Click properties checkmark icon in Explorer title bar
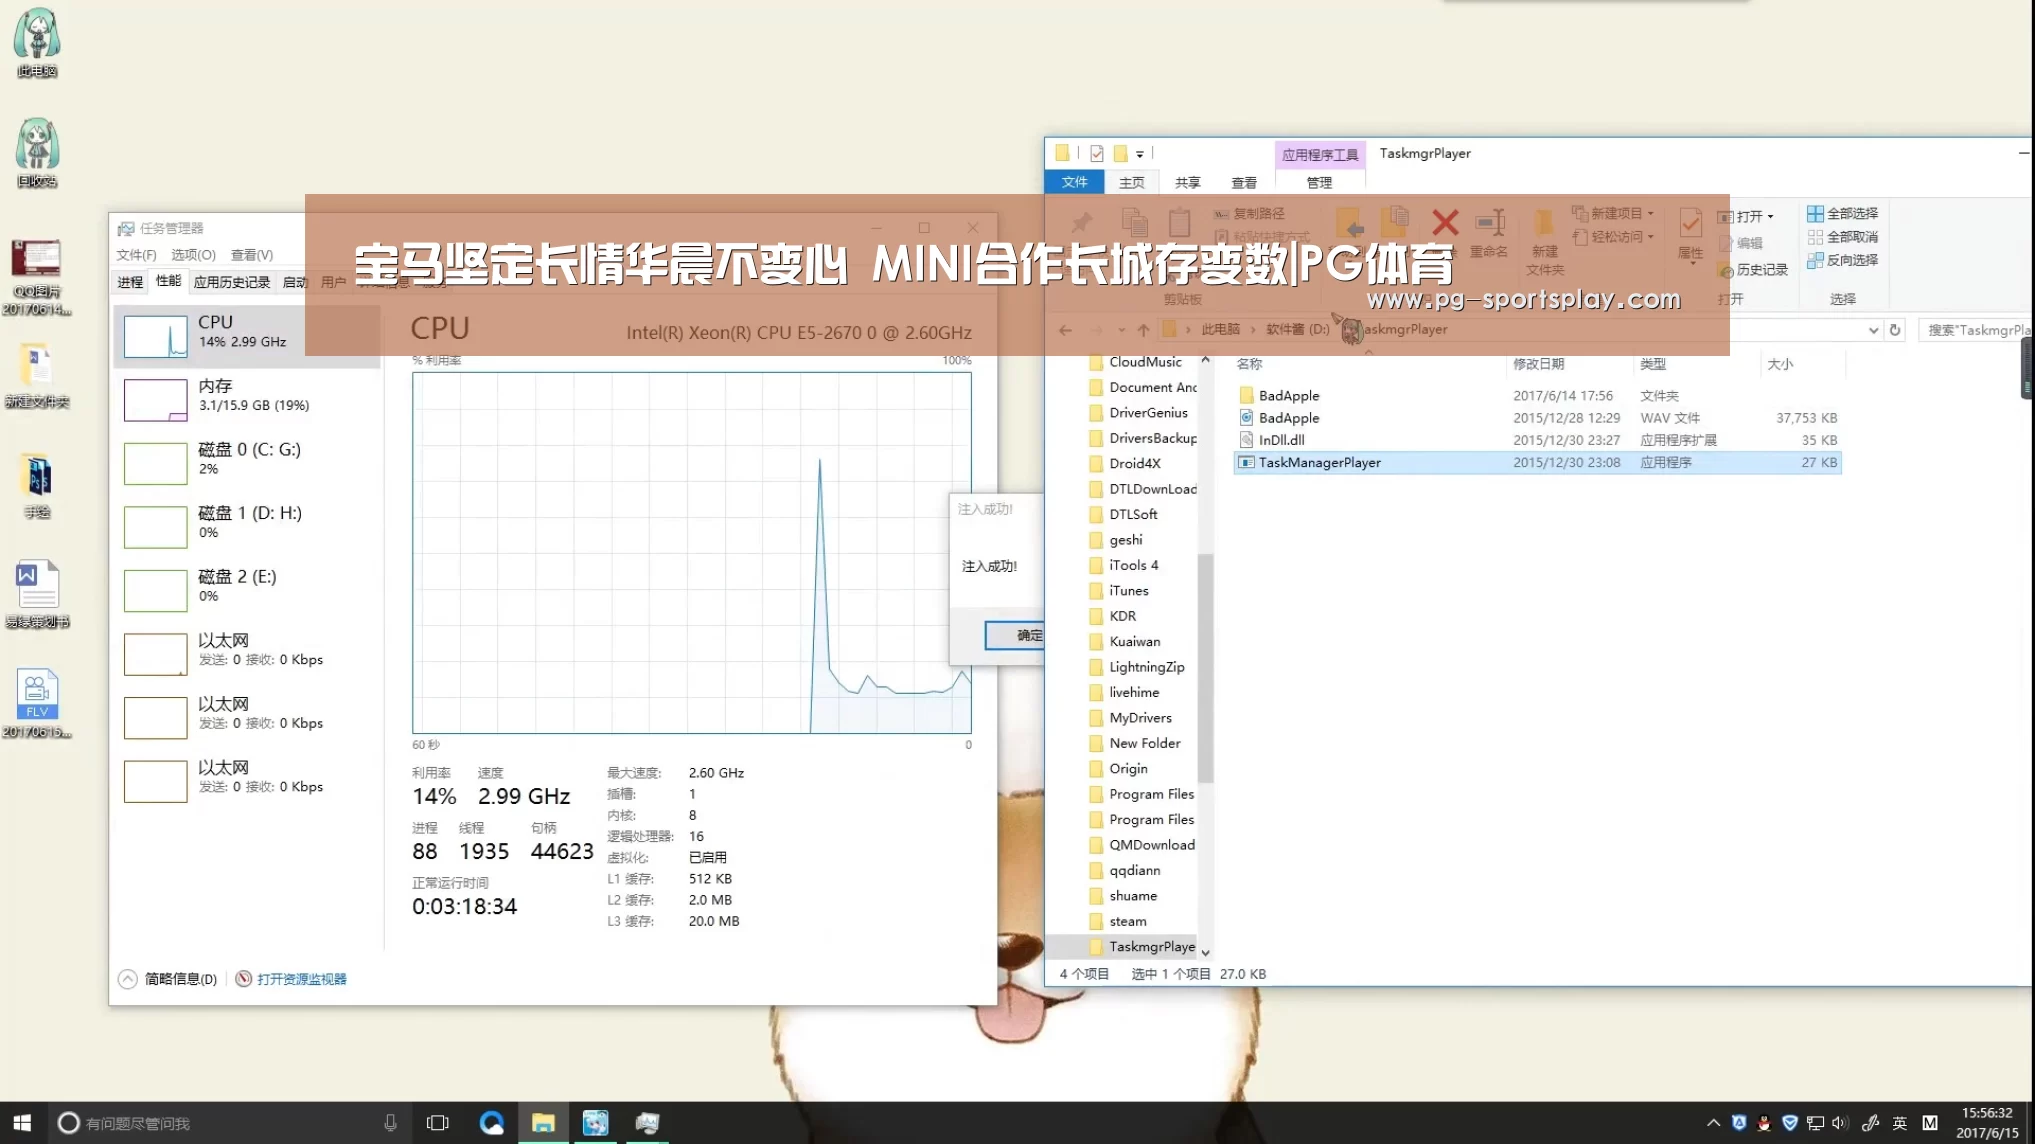Image resolution: width=2035 pixels, height=1144 pixels. (x=1097, y=153)
